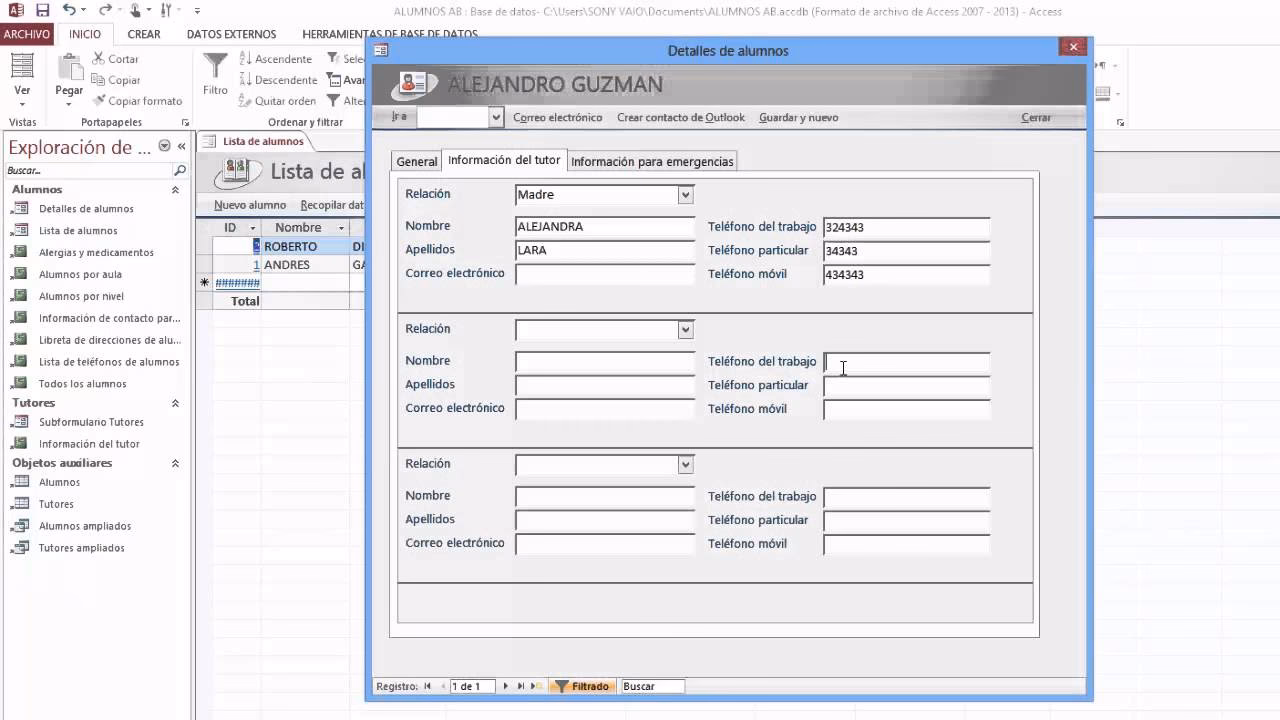Sort with Ascendente button
This screenshot has width=1280, height=720.
pyautogui.click(x=276, y=59)
